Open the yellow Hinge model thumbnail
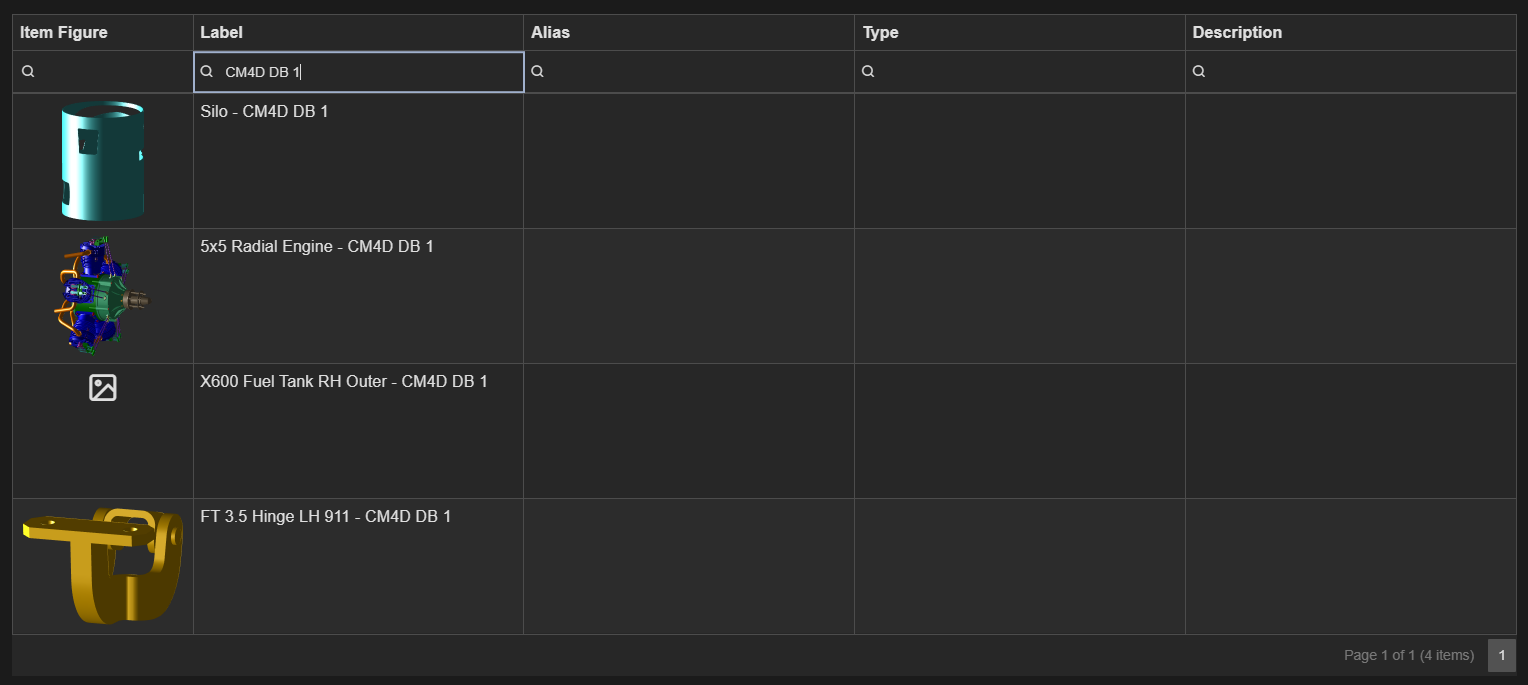The image size is (1528, 685). tap(102, 565)
